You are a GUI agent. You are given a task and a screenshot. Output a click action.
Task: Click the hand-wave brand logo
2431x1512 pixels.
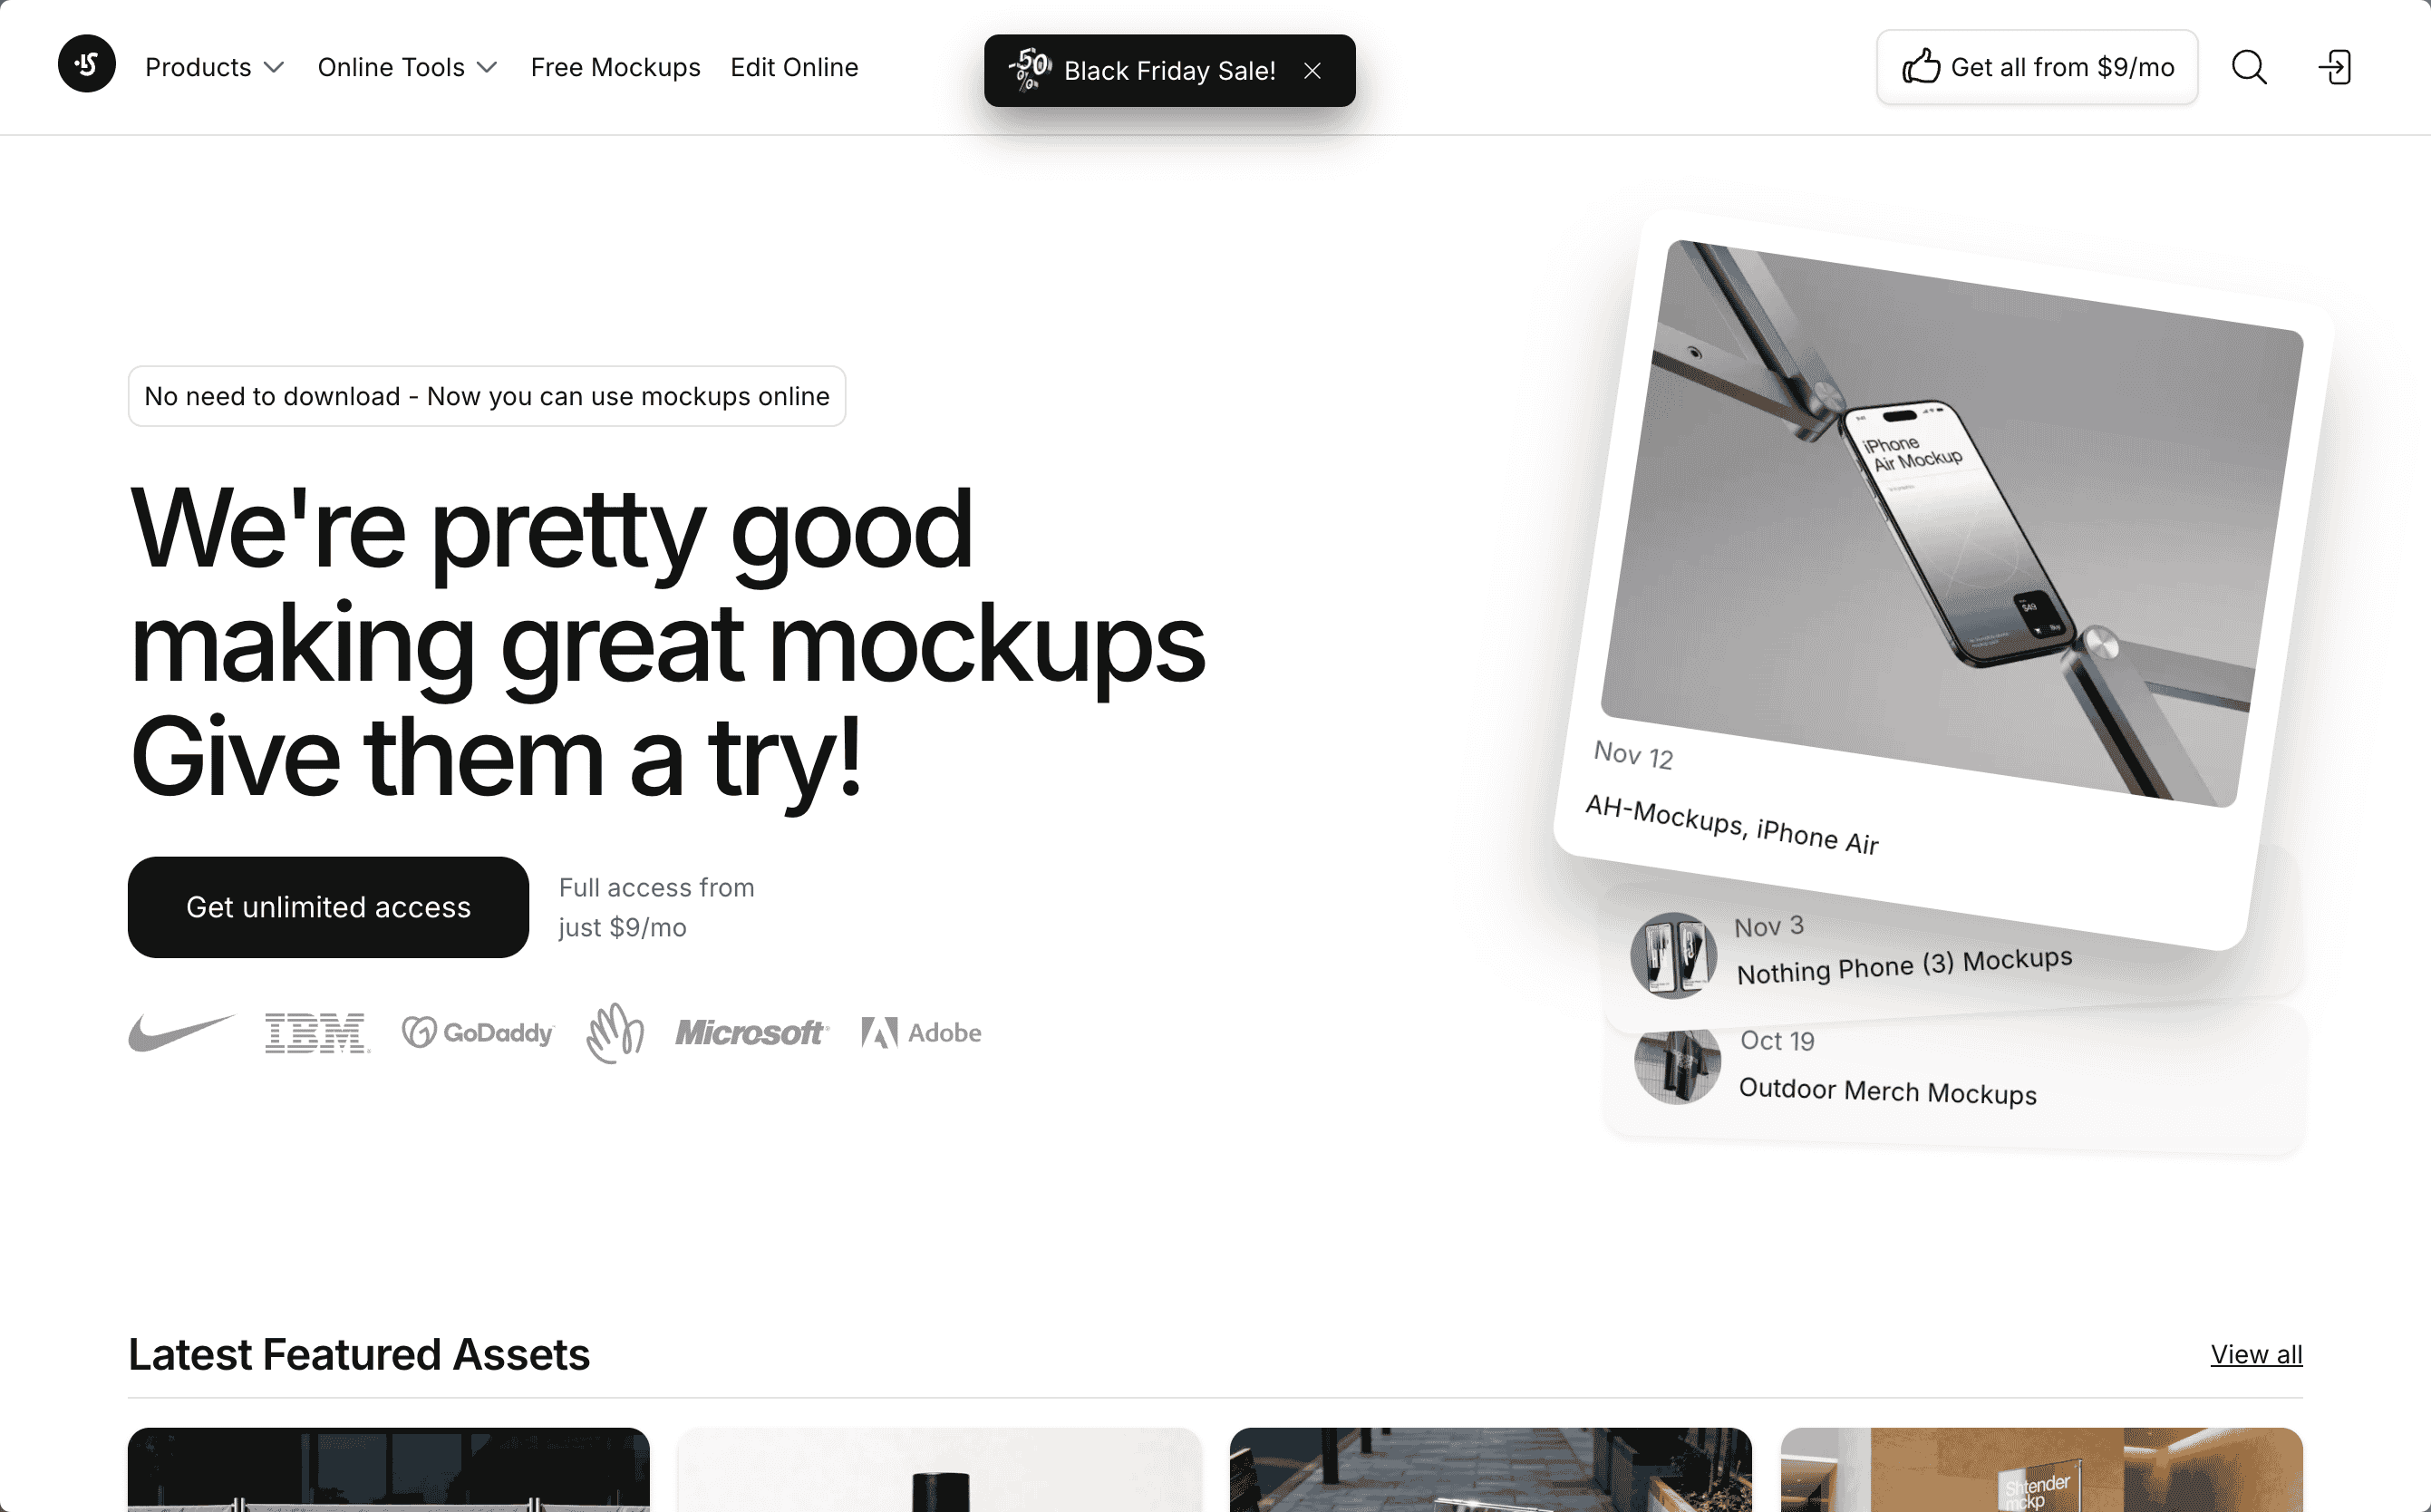click(615, 1033)
